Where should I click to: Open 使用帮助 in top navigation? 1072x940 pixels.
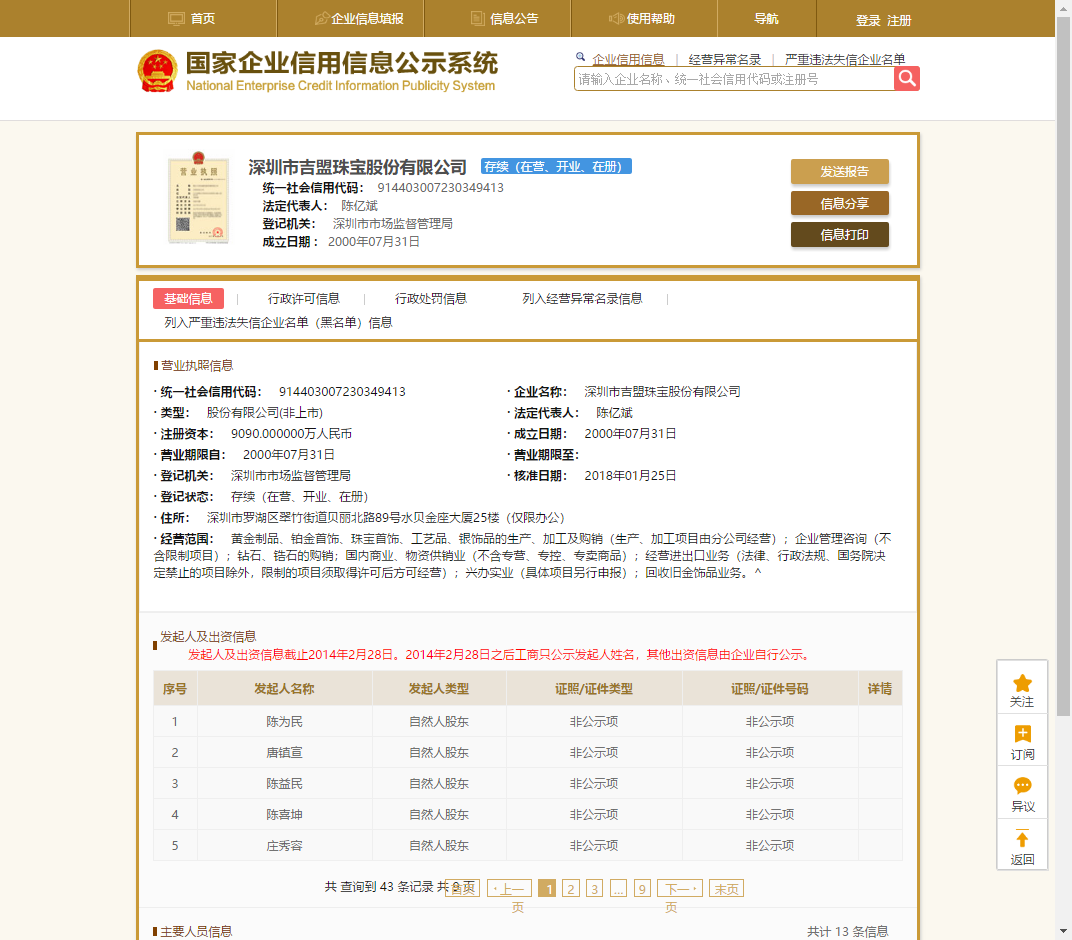(641, 19)
